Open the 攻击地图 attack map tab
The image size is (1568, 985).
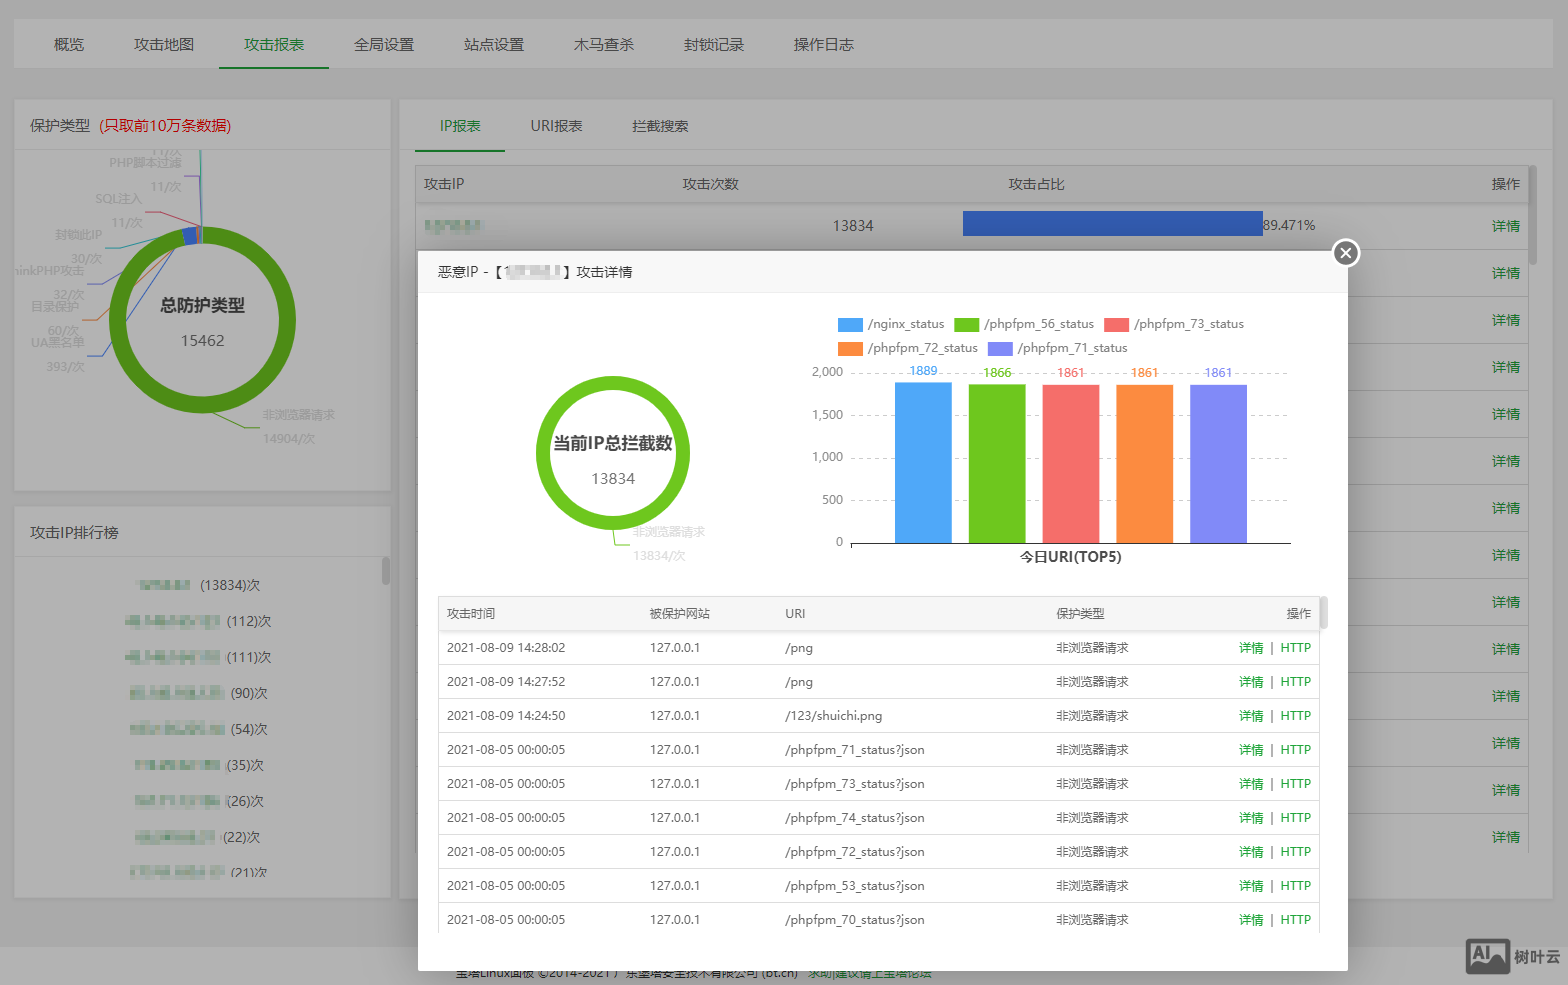coord(164,45)
